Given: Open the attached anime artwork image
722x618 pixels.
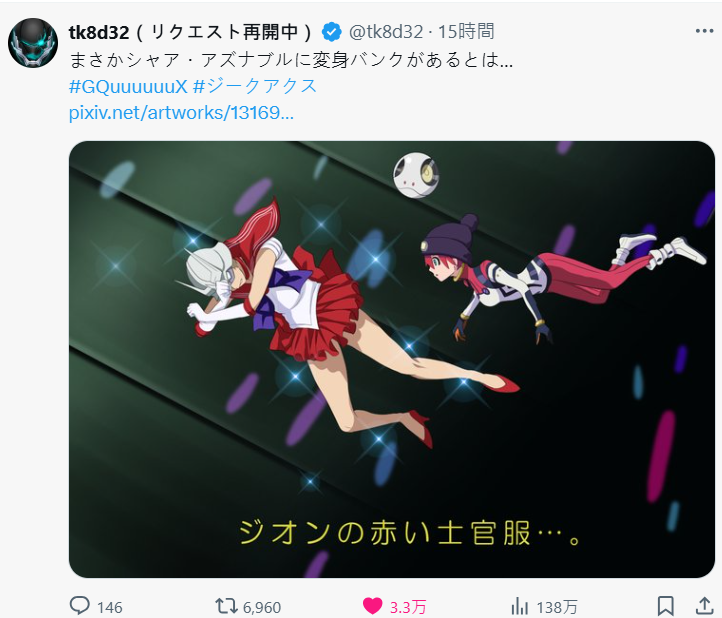Looking at the screenshot, I should (392, 359).
